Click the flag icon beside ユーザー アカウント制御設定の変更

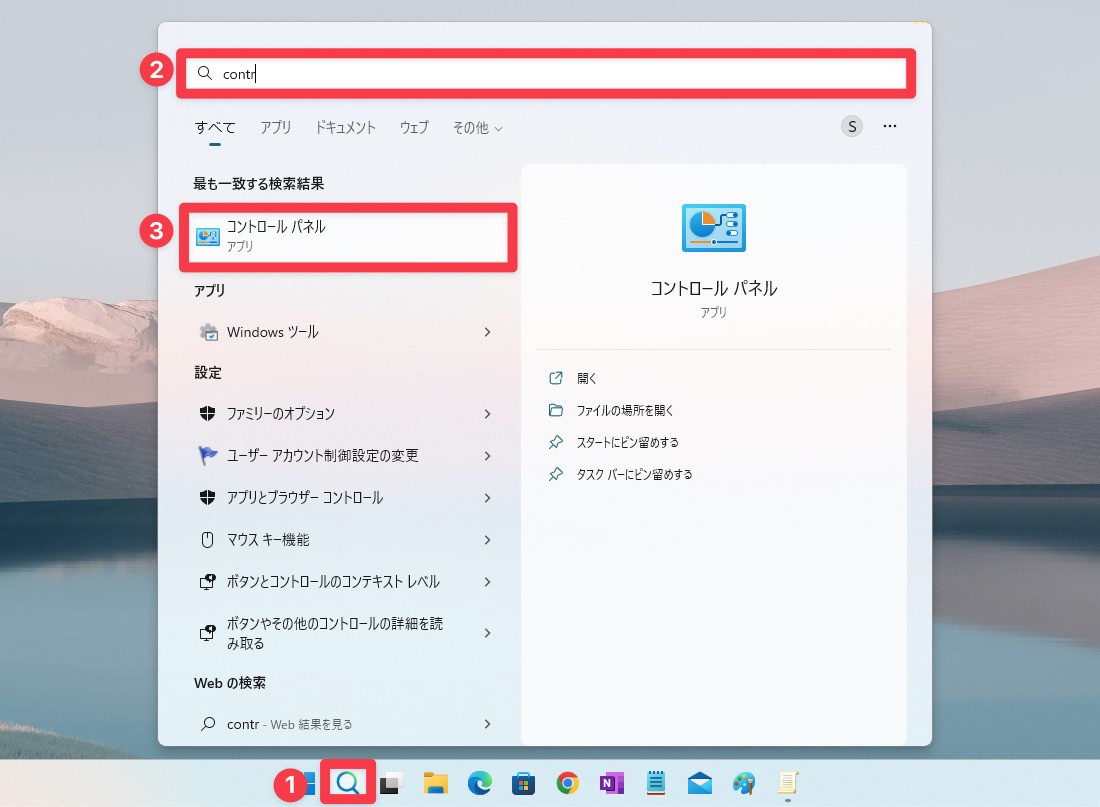(x=208, y=455)
